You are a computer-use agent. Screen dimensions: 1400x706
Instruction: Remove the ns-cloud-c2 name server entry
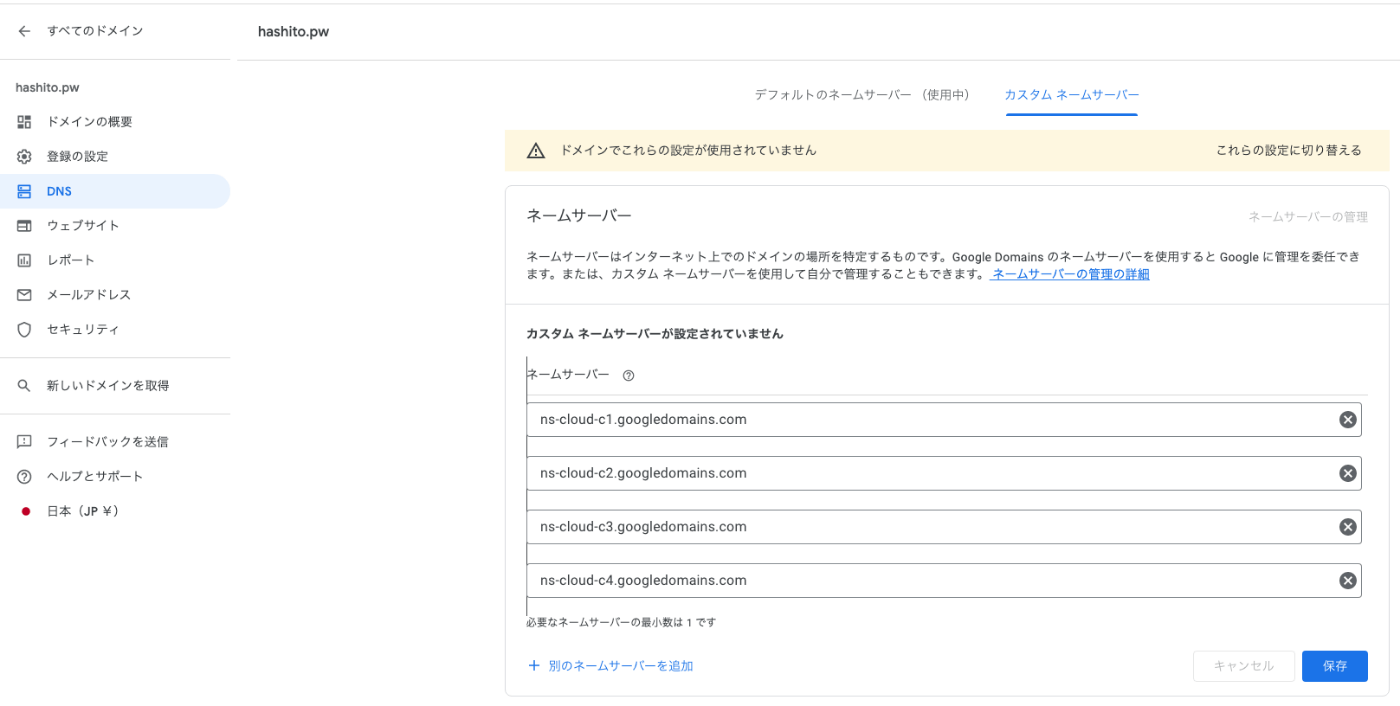(1347, 473)
